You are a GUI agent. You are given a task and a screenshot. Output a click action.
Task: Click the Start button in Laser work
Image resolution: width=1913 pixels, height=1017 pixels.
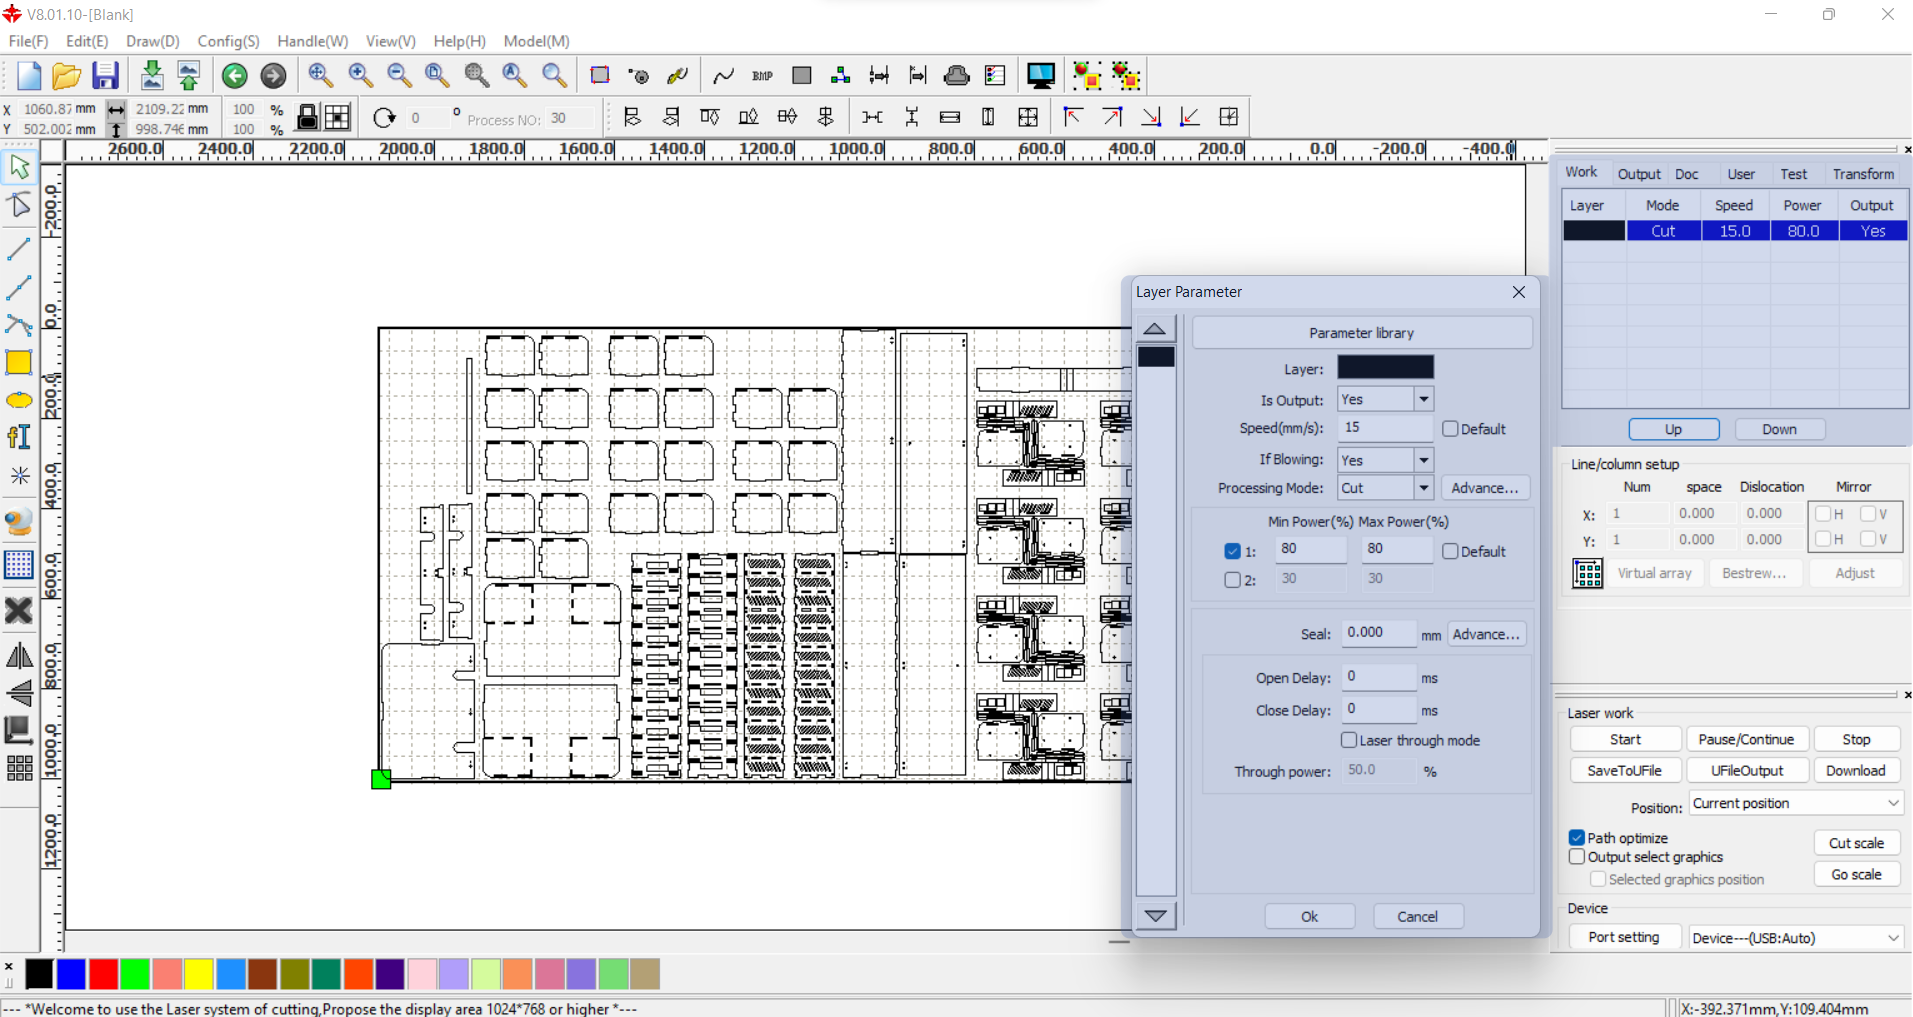click(x=1625, y=740)
